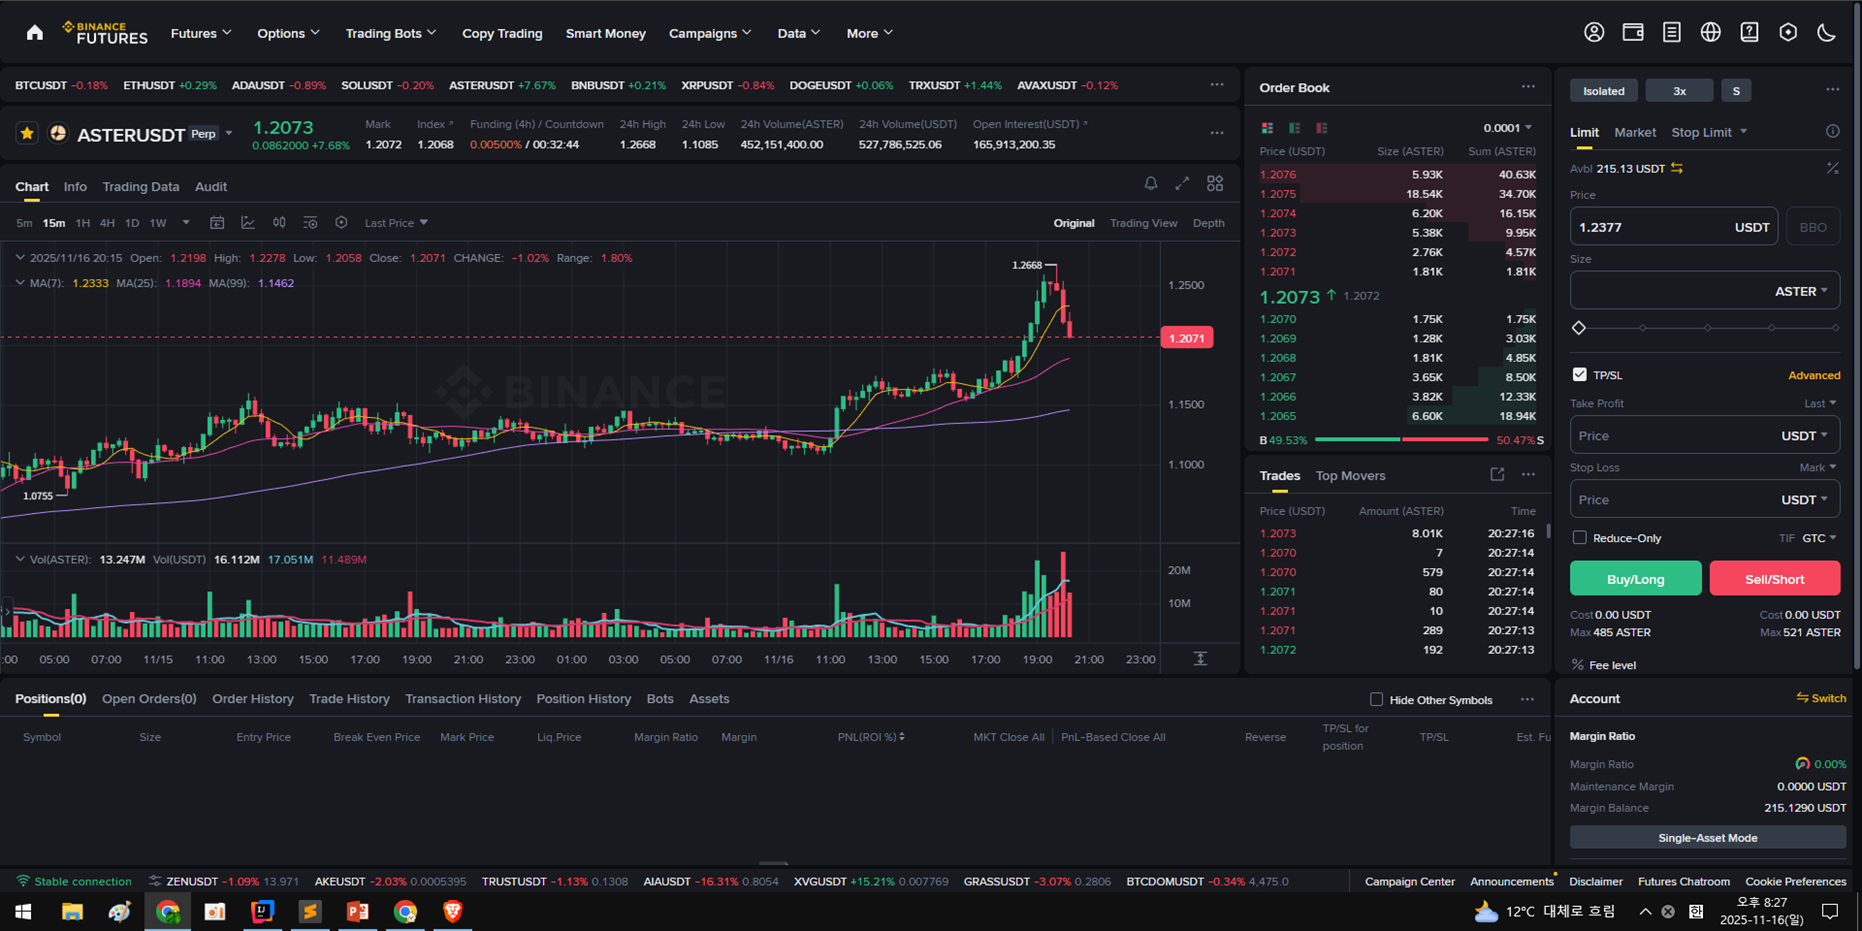Image resolution: width=1862 pixels, height=931 pixels.
Task: Open the GTC time-in-force dropdown
Action: 1819,538
